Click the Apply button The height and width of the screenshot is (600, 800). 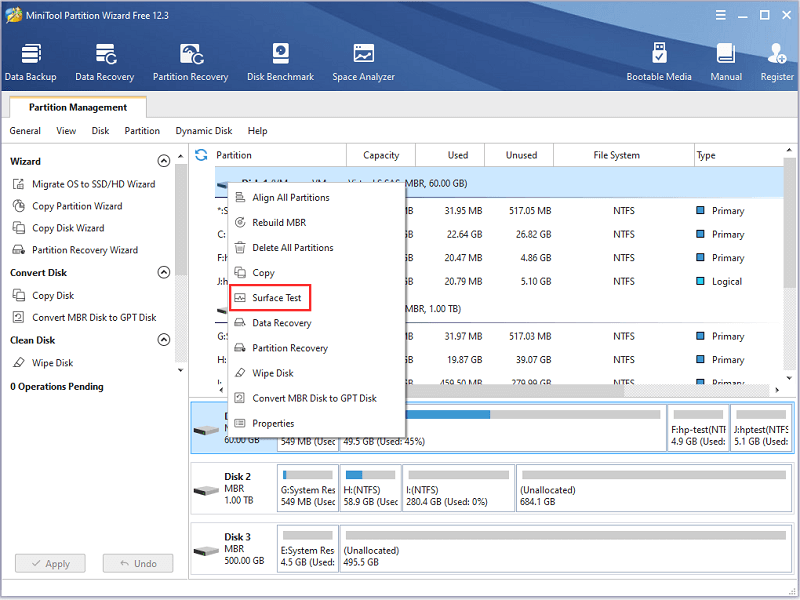pos(50,564)
